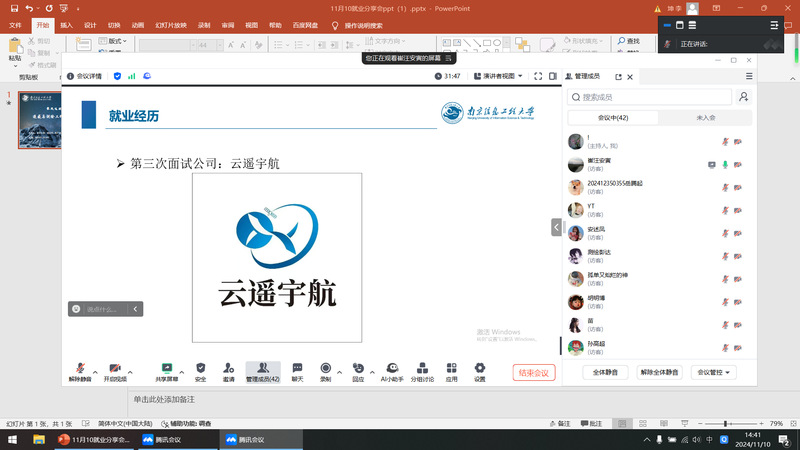Open the security (安全) shield option

(x=201, y=372)
